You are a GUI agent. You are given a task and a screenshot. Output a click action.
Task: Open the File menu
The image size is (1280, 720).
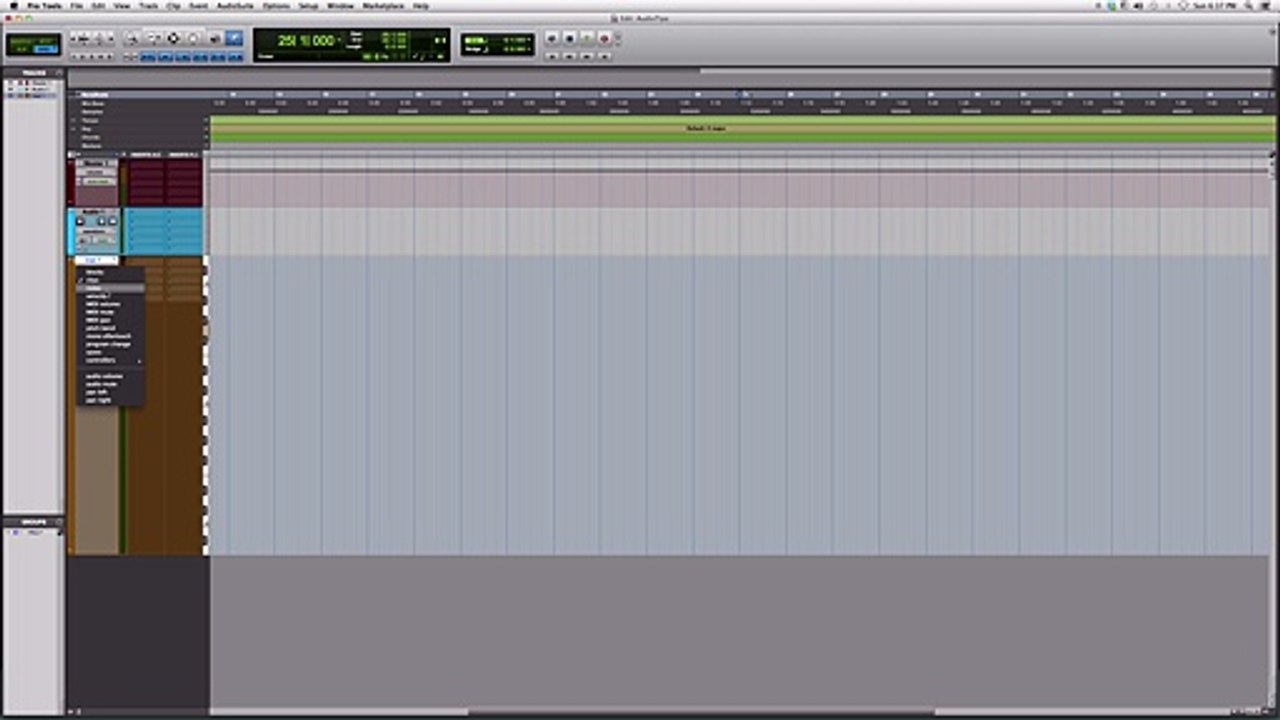point(77,5)
